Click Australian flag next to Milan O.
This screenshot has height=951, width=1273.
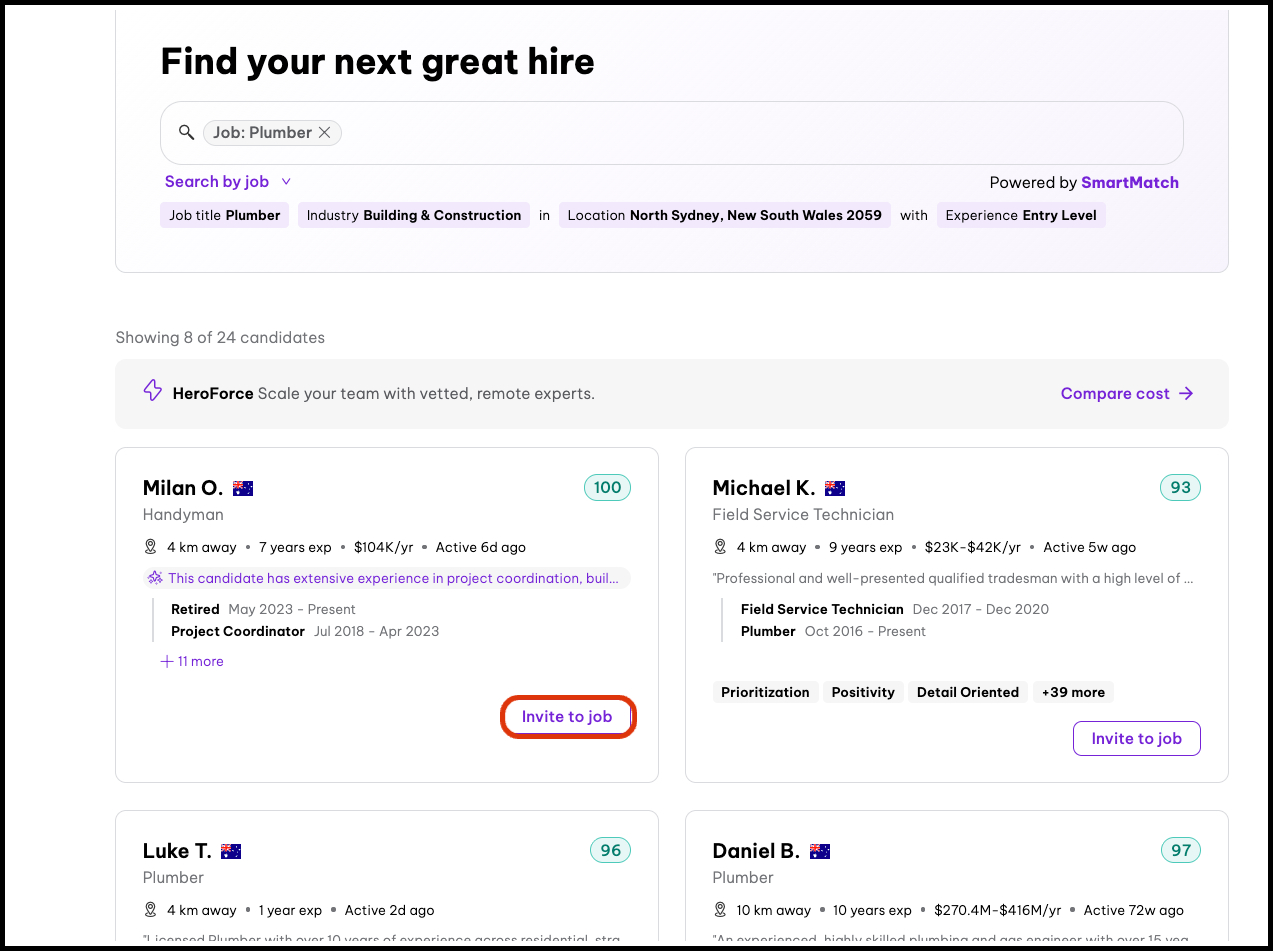(x=243, y=488)
